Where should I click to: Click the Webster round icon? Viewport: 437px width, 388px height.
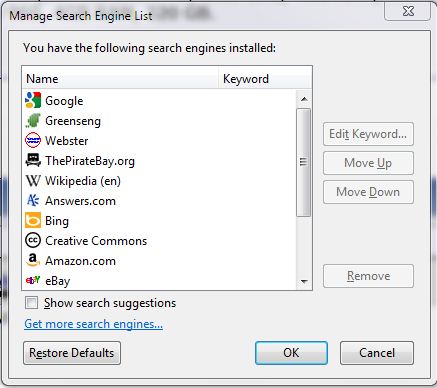click(x=33, y=140)
